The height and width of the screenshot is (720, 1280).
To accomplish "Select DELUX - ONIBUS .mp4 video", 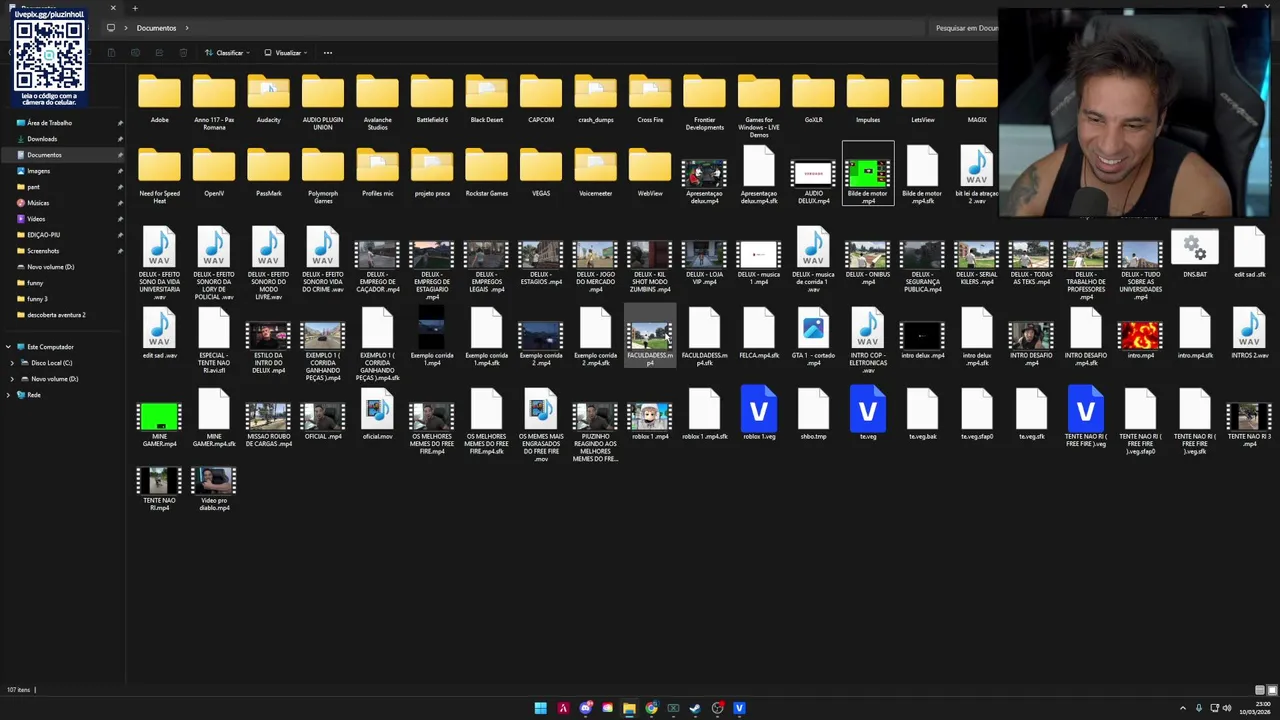I will click(x=867, y=257).
